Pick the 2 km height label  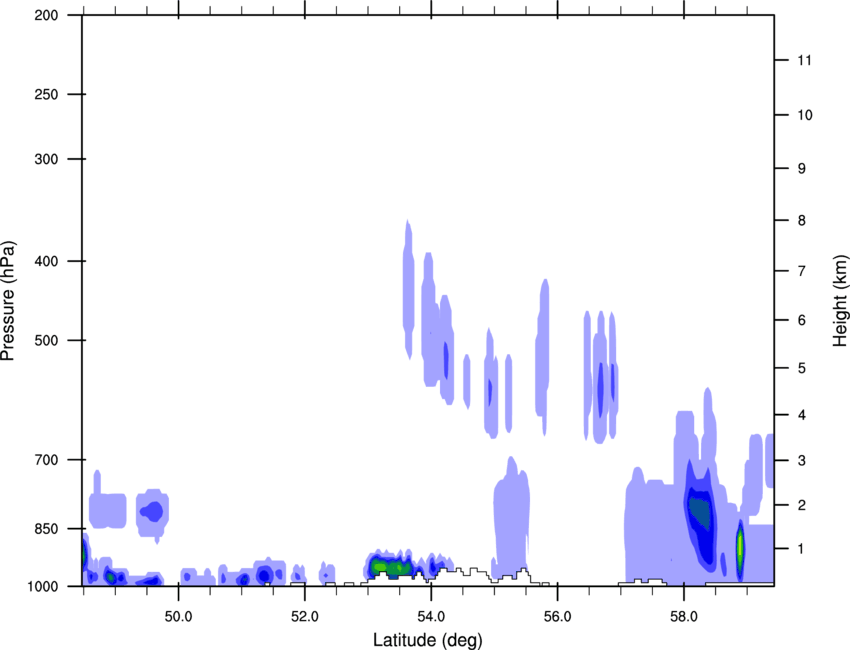click(x=802, y=505)
